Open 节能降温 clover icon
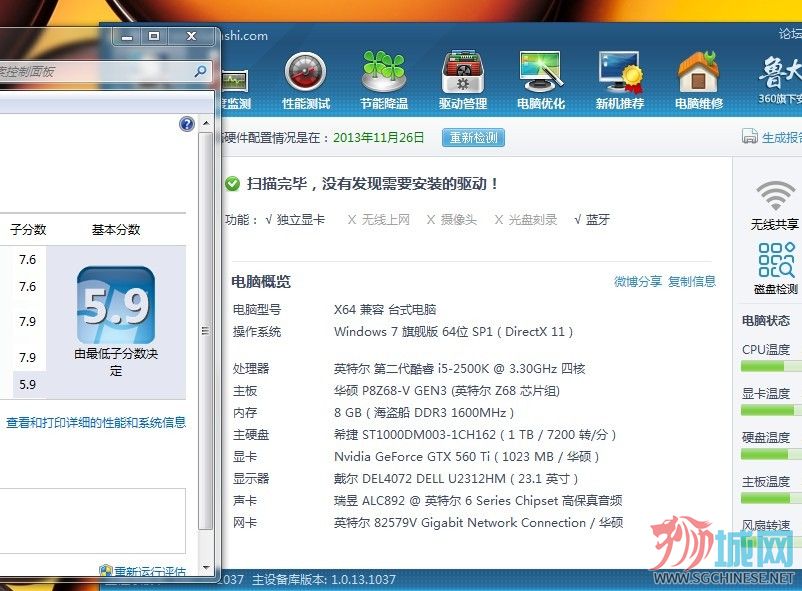 pyautogui.click(x=384, y=72)
